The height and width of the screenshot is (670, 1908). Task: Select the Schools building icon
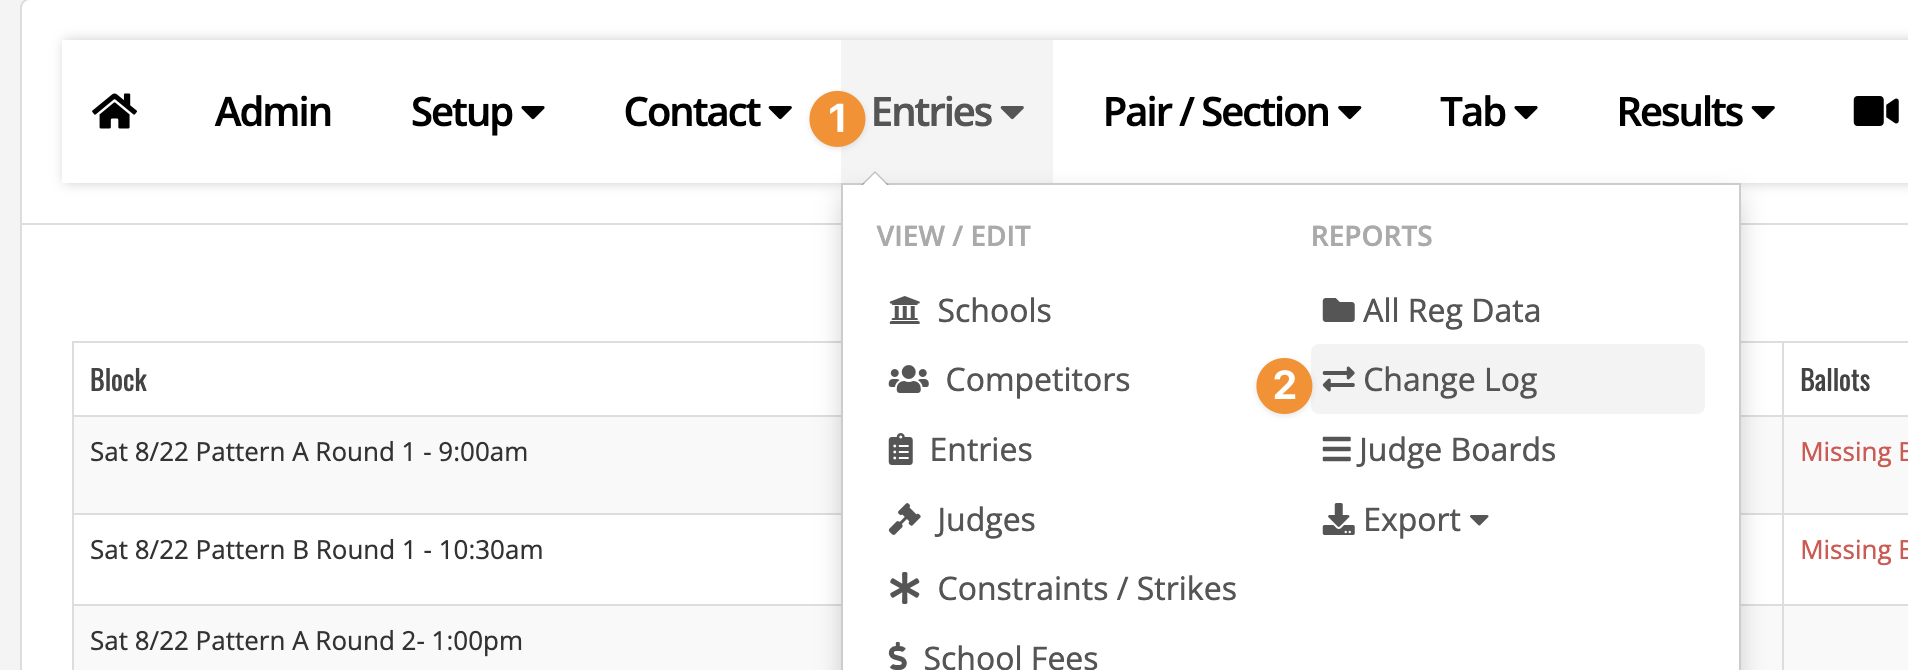click(x=904, y=310)
